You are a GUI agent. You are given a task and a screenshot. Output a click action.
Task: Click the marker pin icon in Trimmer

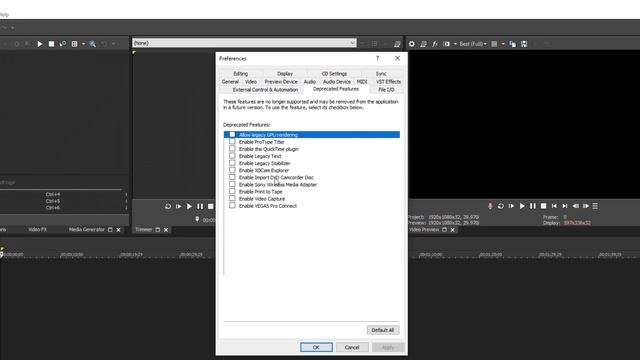point(197,220)
